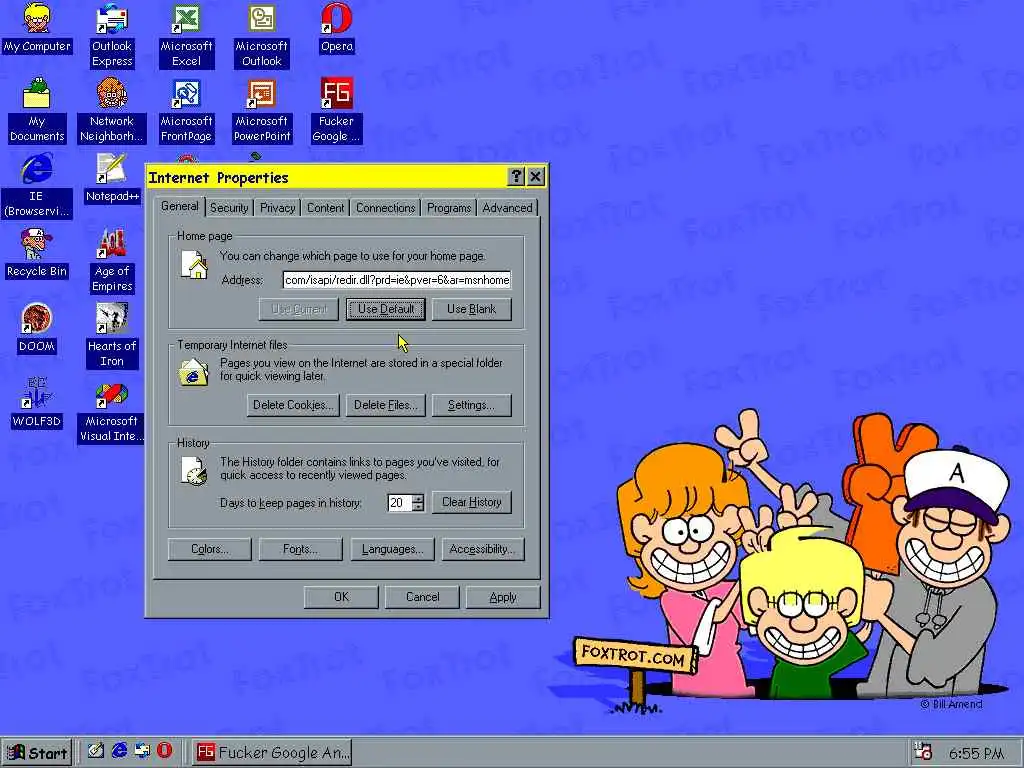This screenshot has width=1024, height=768.
Task: Click the system clock showing 6:55 PM
Action: tap(976, 753)
